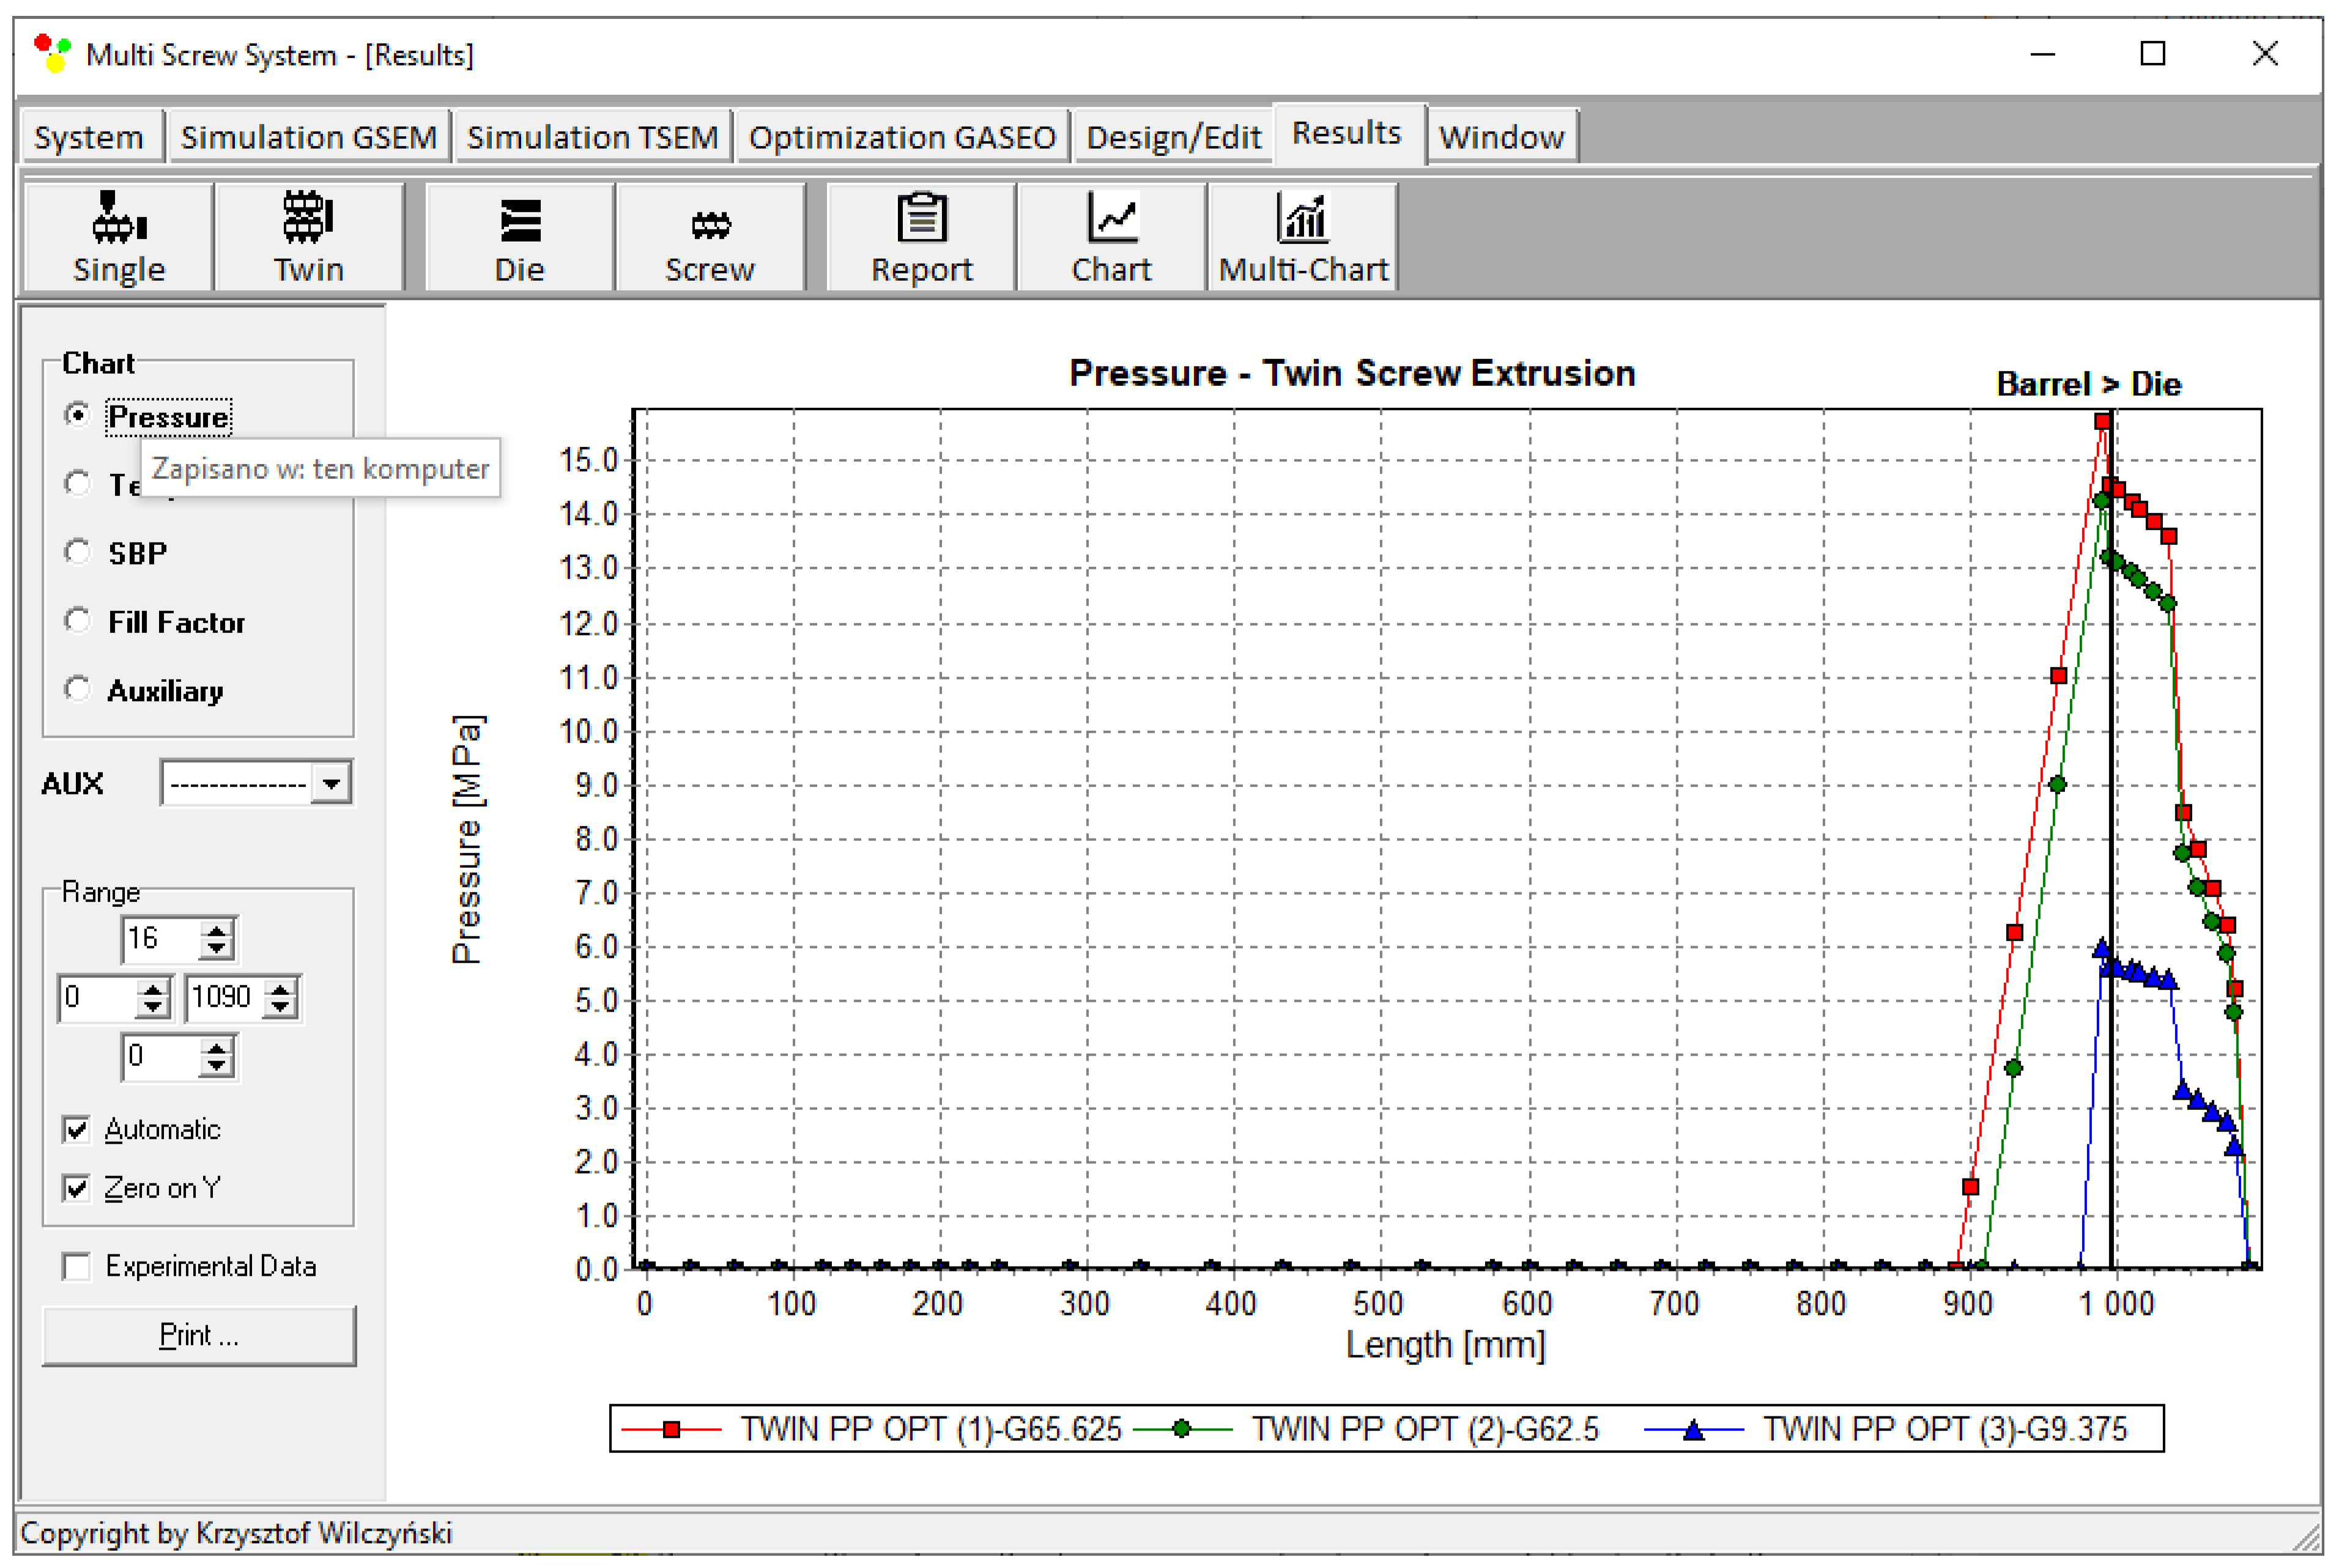Click the Multi Screw System app icon
The image size is (2336, 1568).
[52, 53]
